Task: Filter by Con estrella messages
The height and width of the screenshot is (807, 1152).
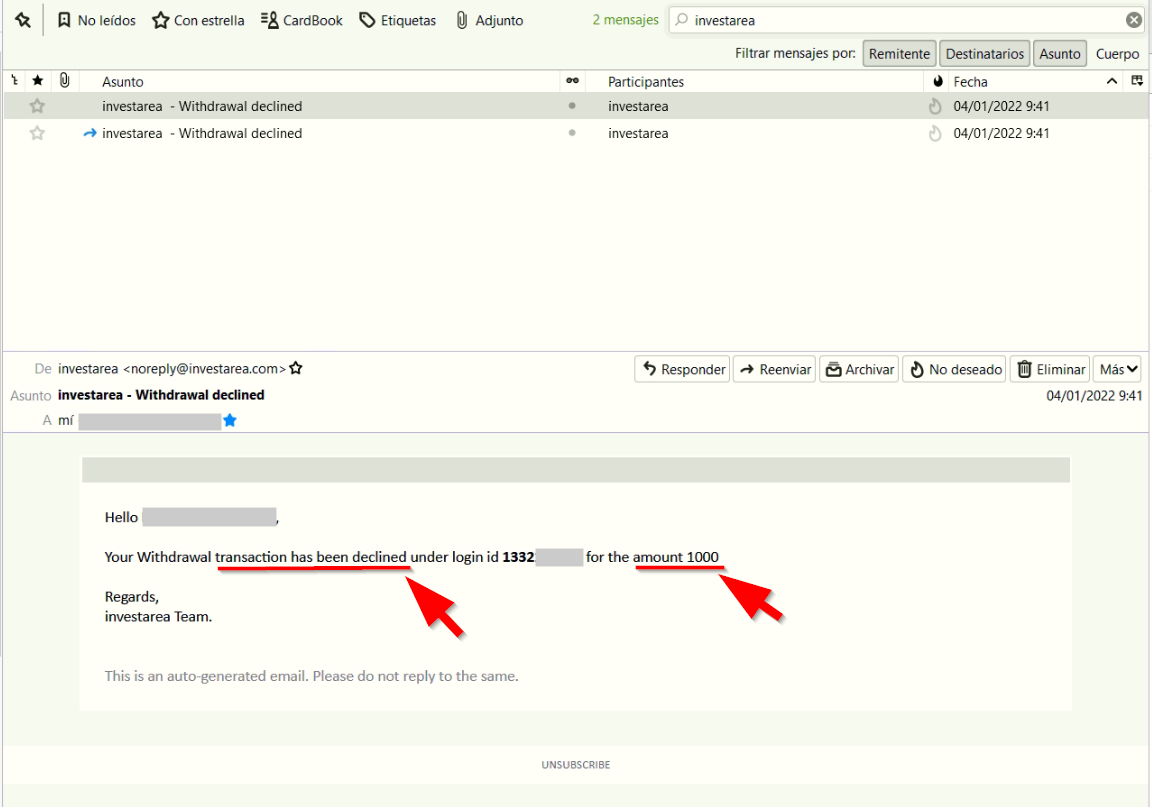Action: coord(198,21)
